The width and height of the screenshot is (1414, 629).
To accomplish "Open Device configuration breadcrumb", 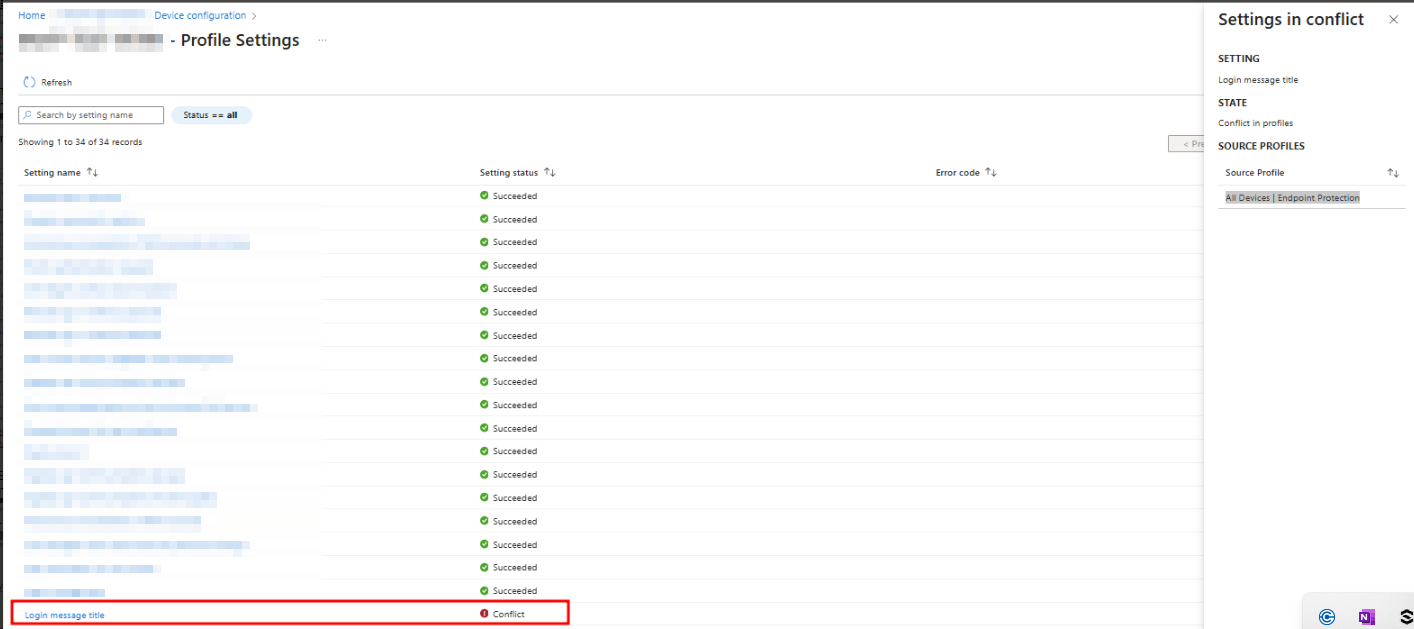I will point(200,16).
